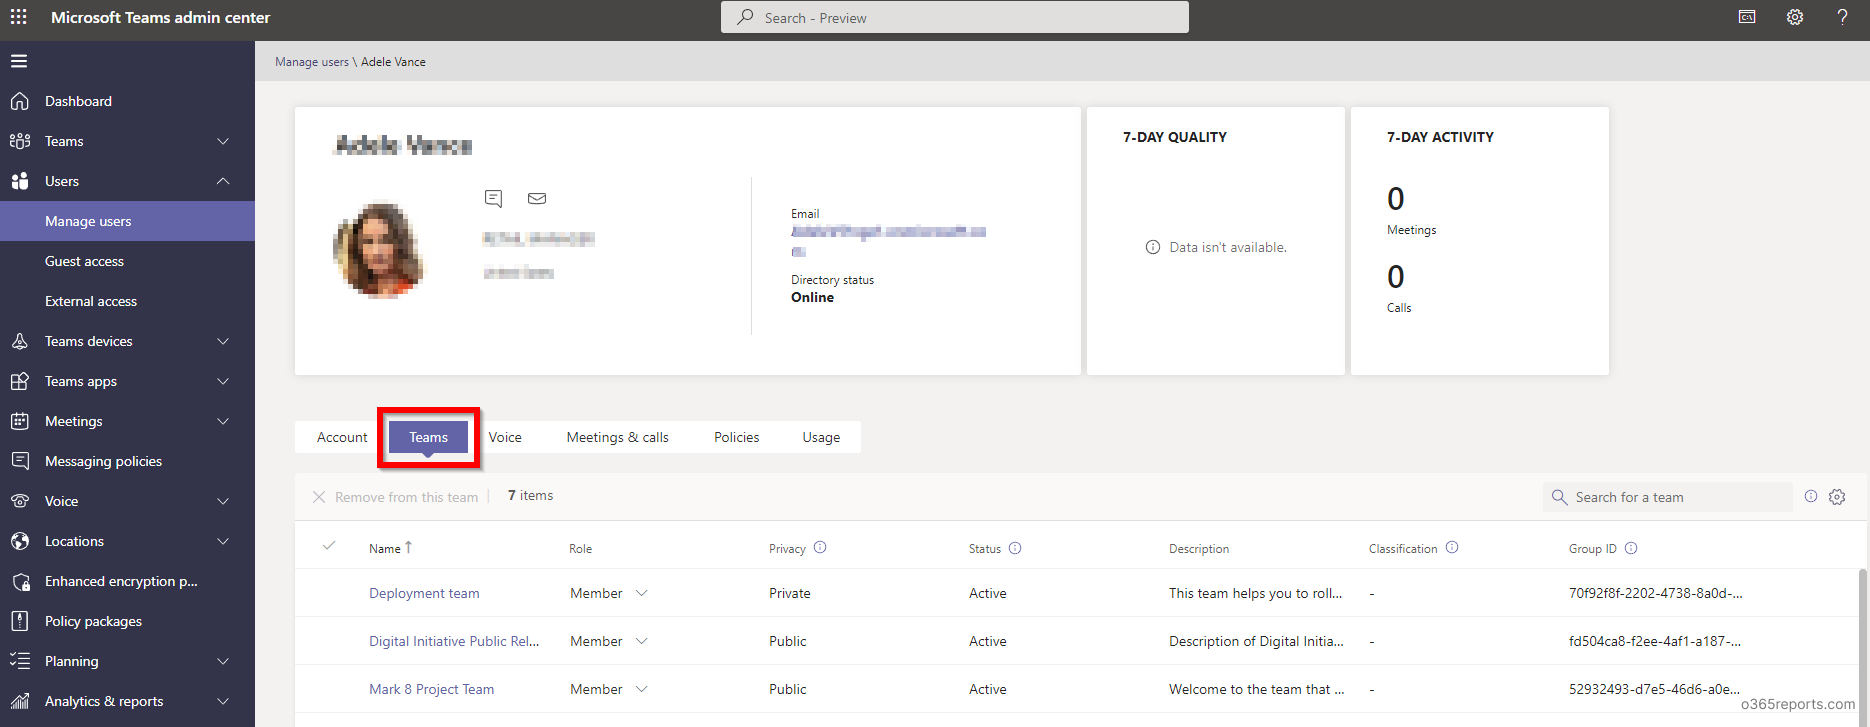Image resolution: width=1870 pixels, height=727 pixels.
Task: Click the Teams sidebar icon
Action: click(20, 141)
